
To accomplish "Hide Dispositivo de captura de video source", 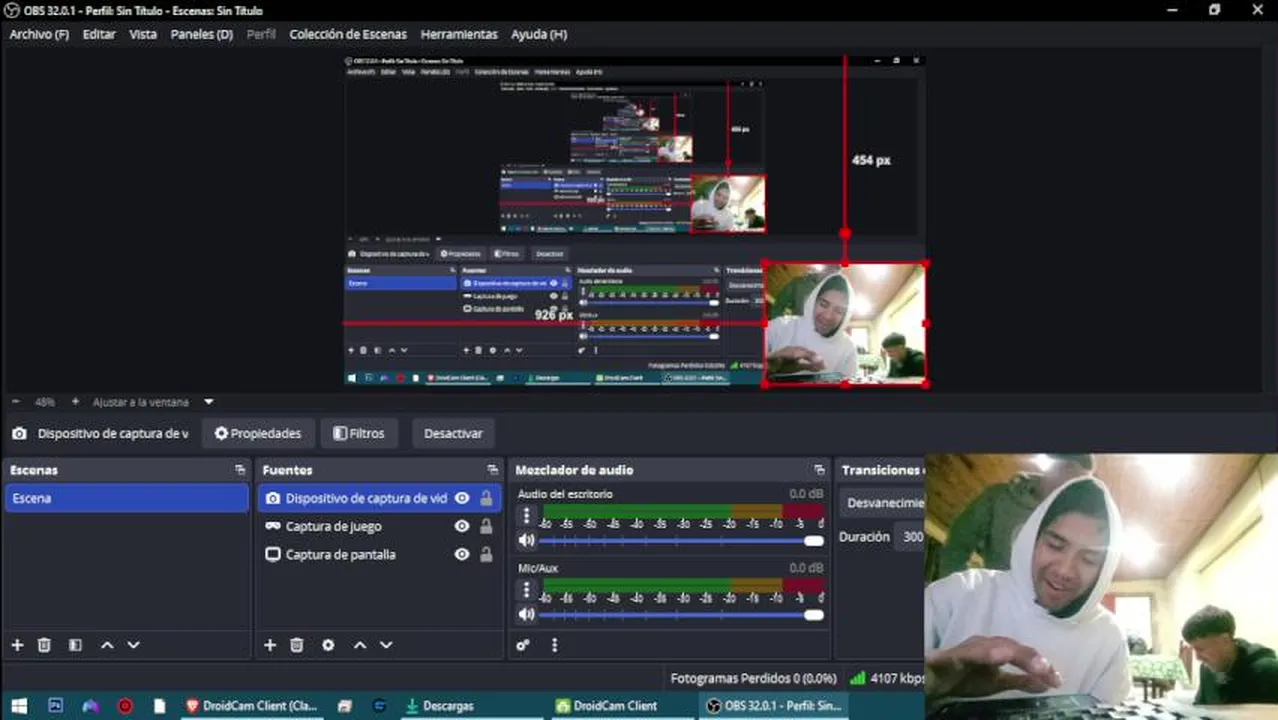I will coord(462,498).
